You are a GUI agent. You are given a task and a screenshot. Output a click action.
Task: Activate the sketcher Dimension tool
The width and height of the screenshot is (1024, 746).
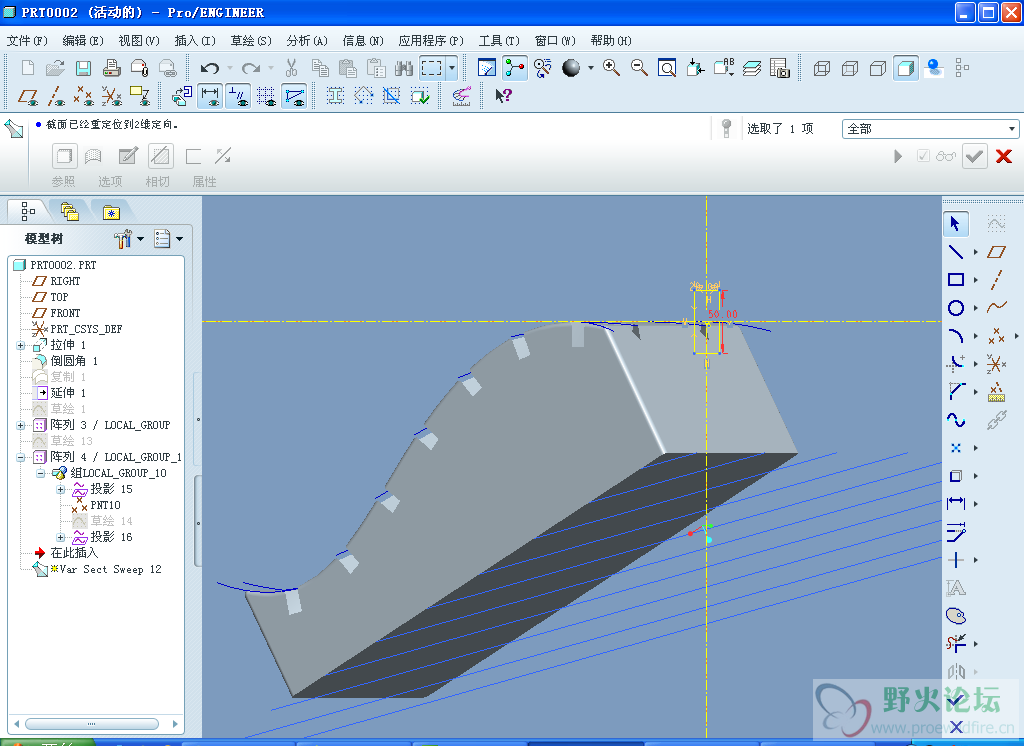tap(955, 504)
